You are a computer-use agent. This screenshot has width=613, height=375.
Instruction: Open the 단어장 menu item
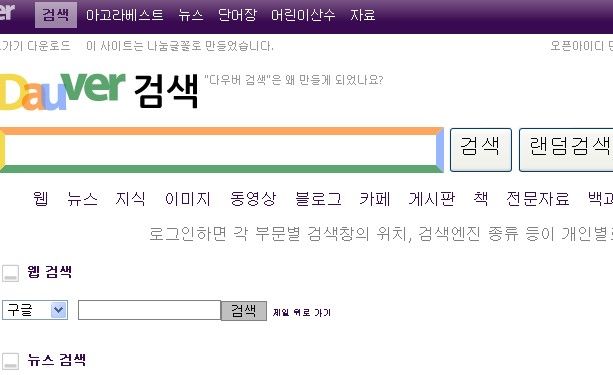237,15
